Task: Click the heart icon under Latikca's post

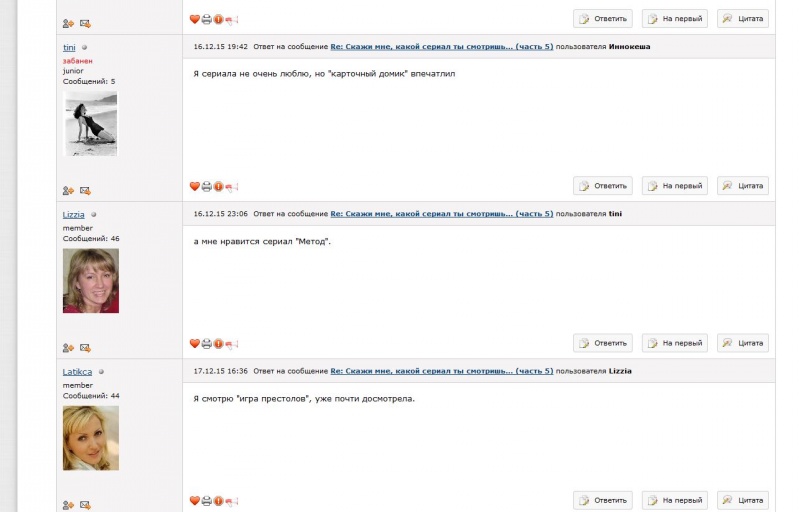Action: pos(194,501)
